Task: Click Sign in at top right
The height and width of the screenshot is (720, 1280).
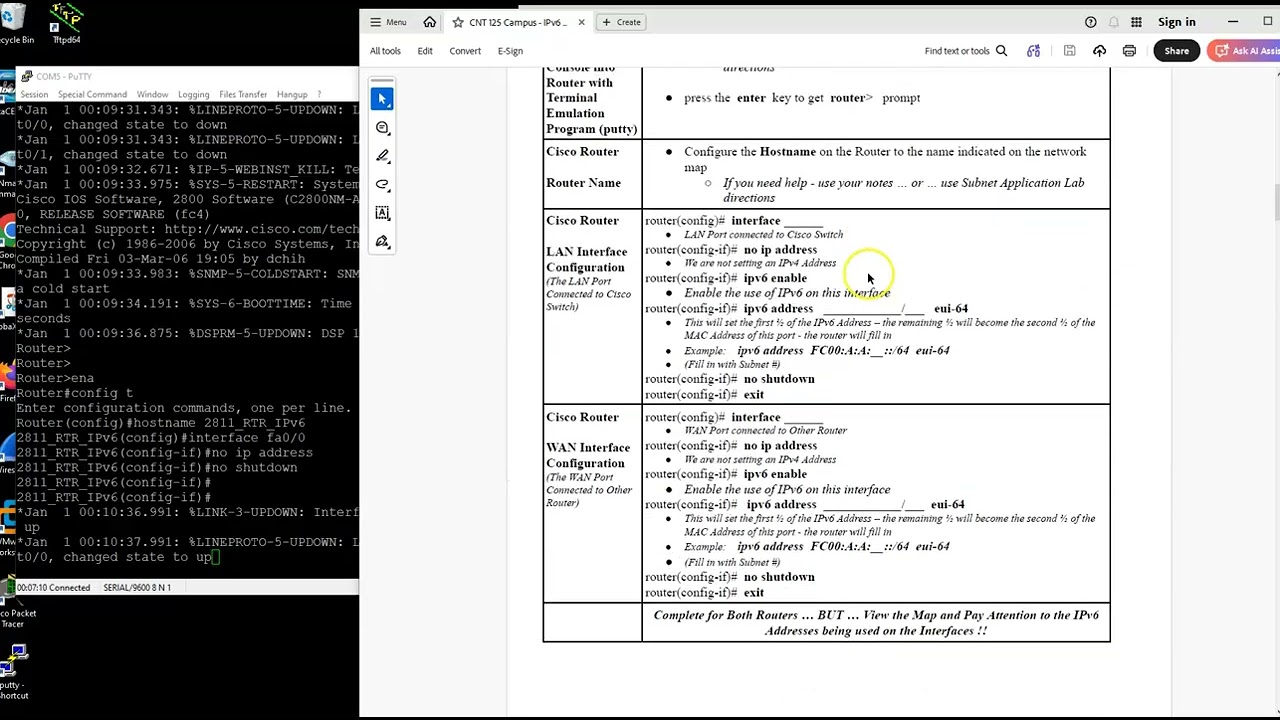Action: (1176, 22)
